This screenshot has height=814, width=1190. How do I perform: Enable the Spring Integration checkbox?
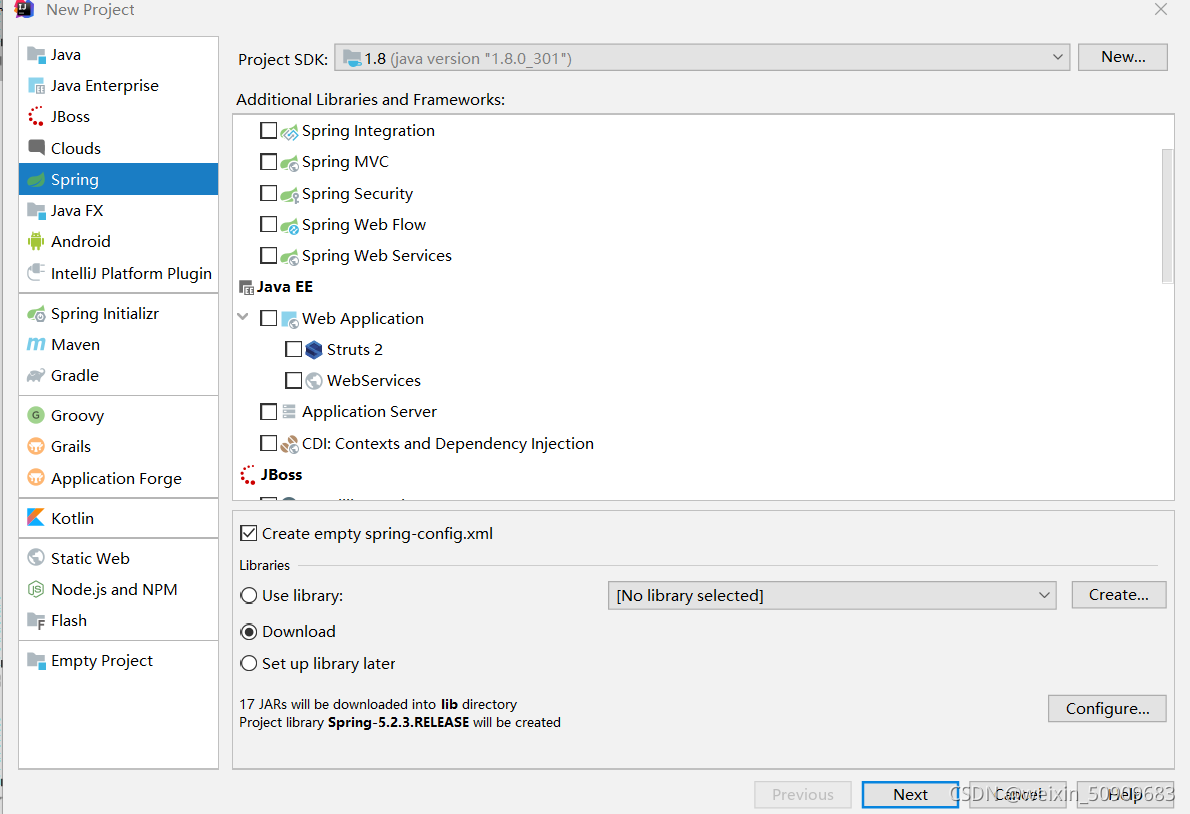269,130
